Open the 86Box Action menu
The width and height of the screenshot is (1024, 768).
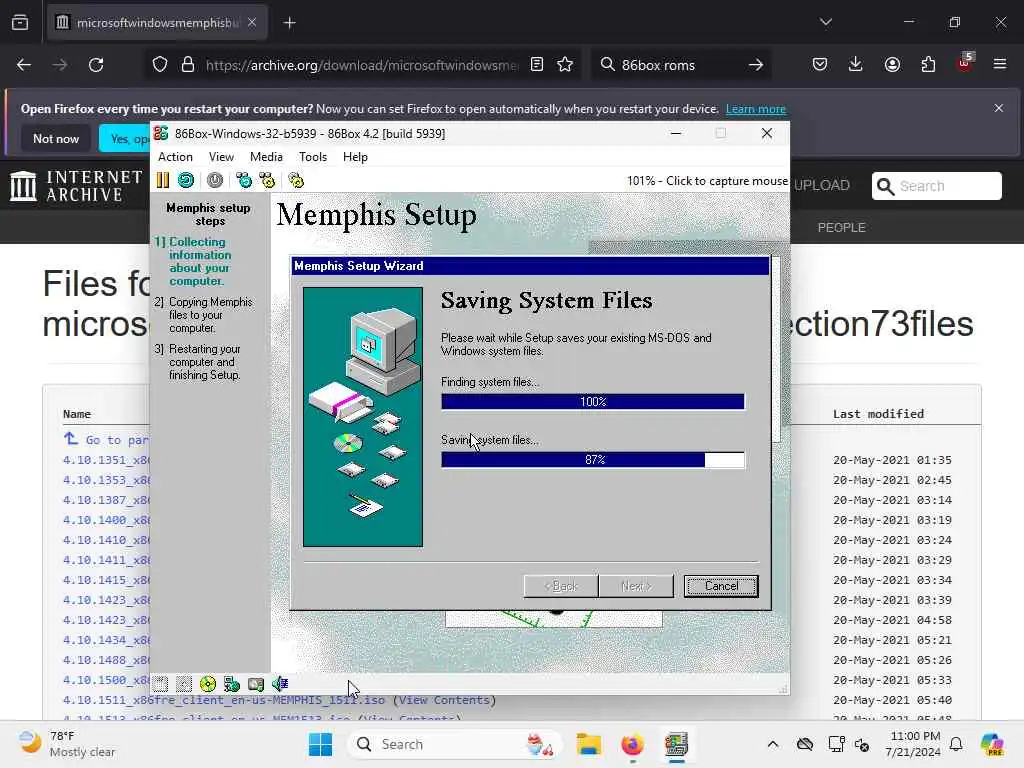coord(175,157)
